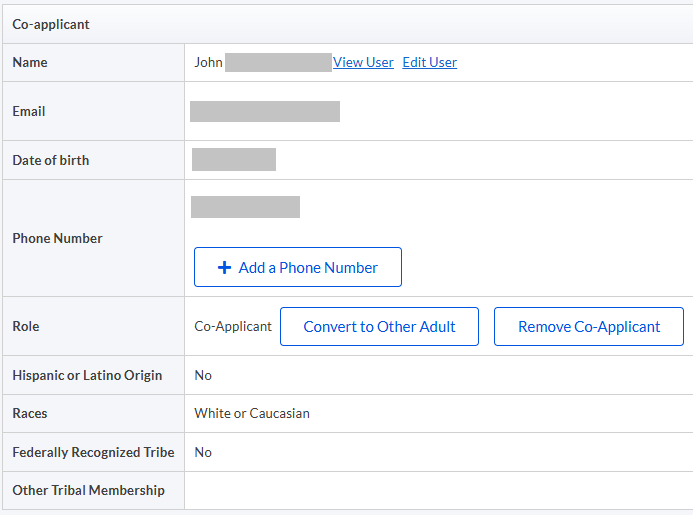Click the Races row label
The height and width of the screenshot is (515, 693).
click(x=30, y=413)
